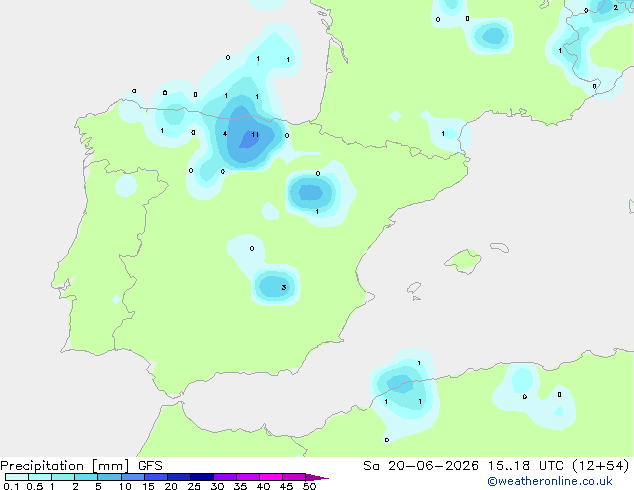This screenshot has width=634, height=490.
Task: Choose the 5–10 mm legend color swatch
Action: point(109,477)
